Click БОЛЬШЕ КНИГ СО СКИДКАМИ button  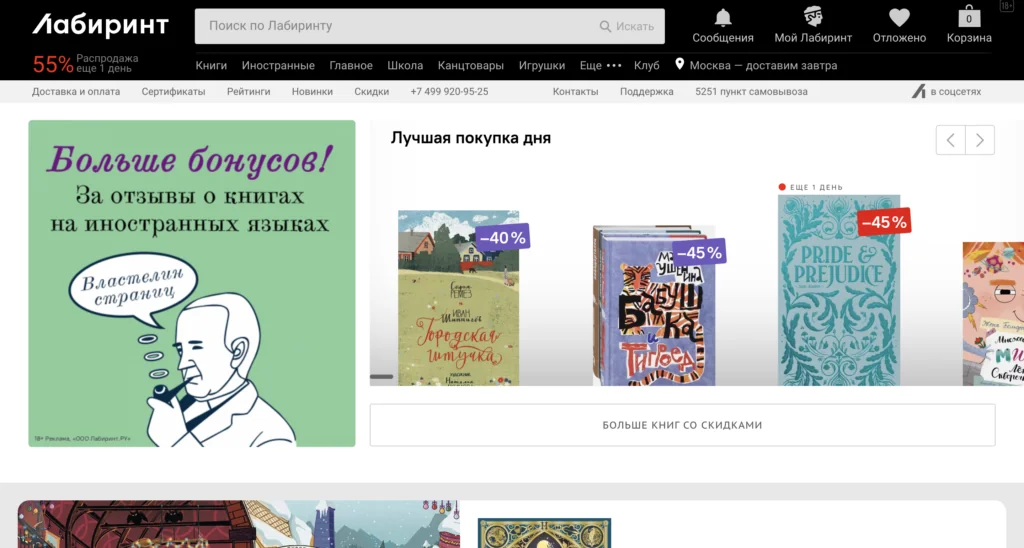click(682, 425)
